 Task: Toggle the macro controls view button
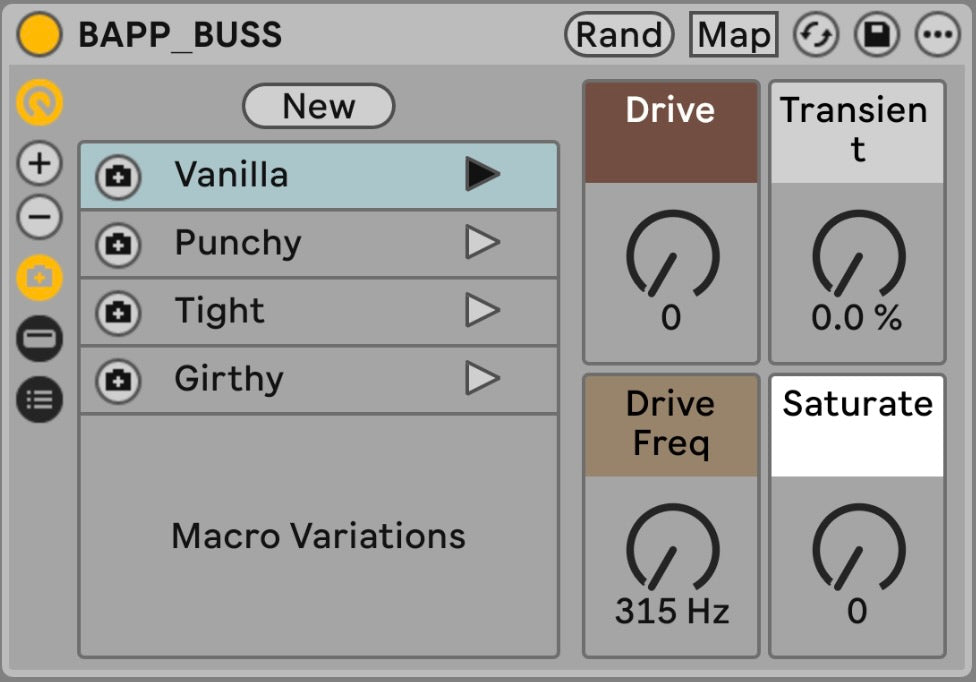[x=40, y=101]
